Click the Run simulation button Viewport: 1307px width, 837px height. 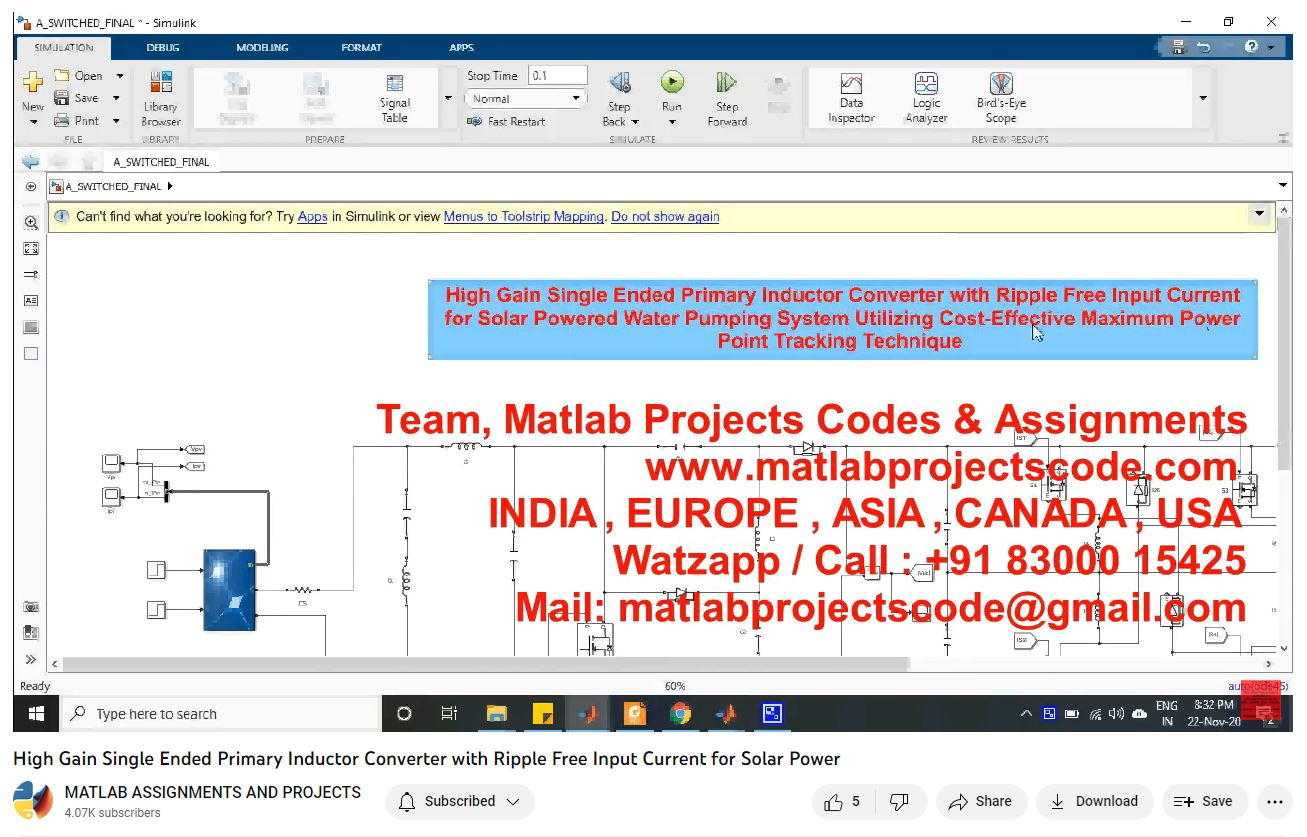coord(672,84)
